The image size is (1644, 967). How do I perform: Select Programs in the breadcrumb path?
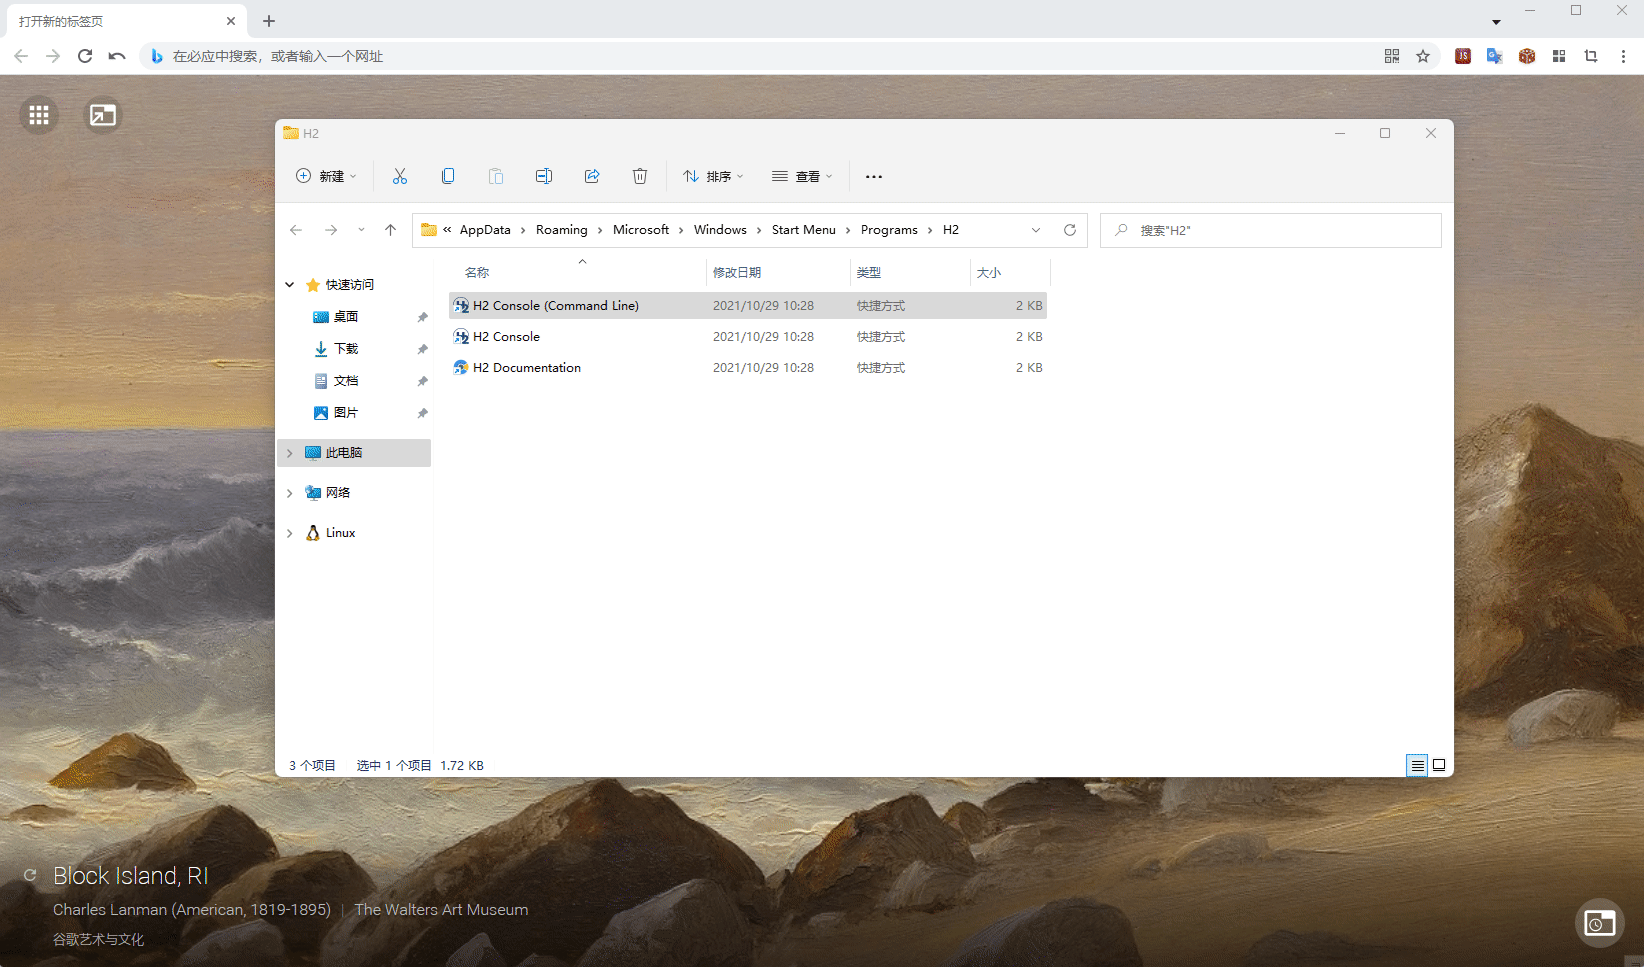click(889, 230)
